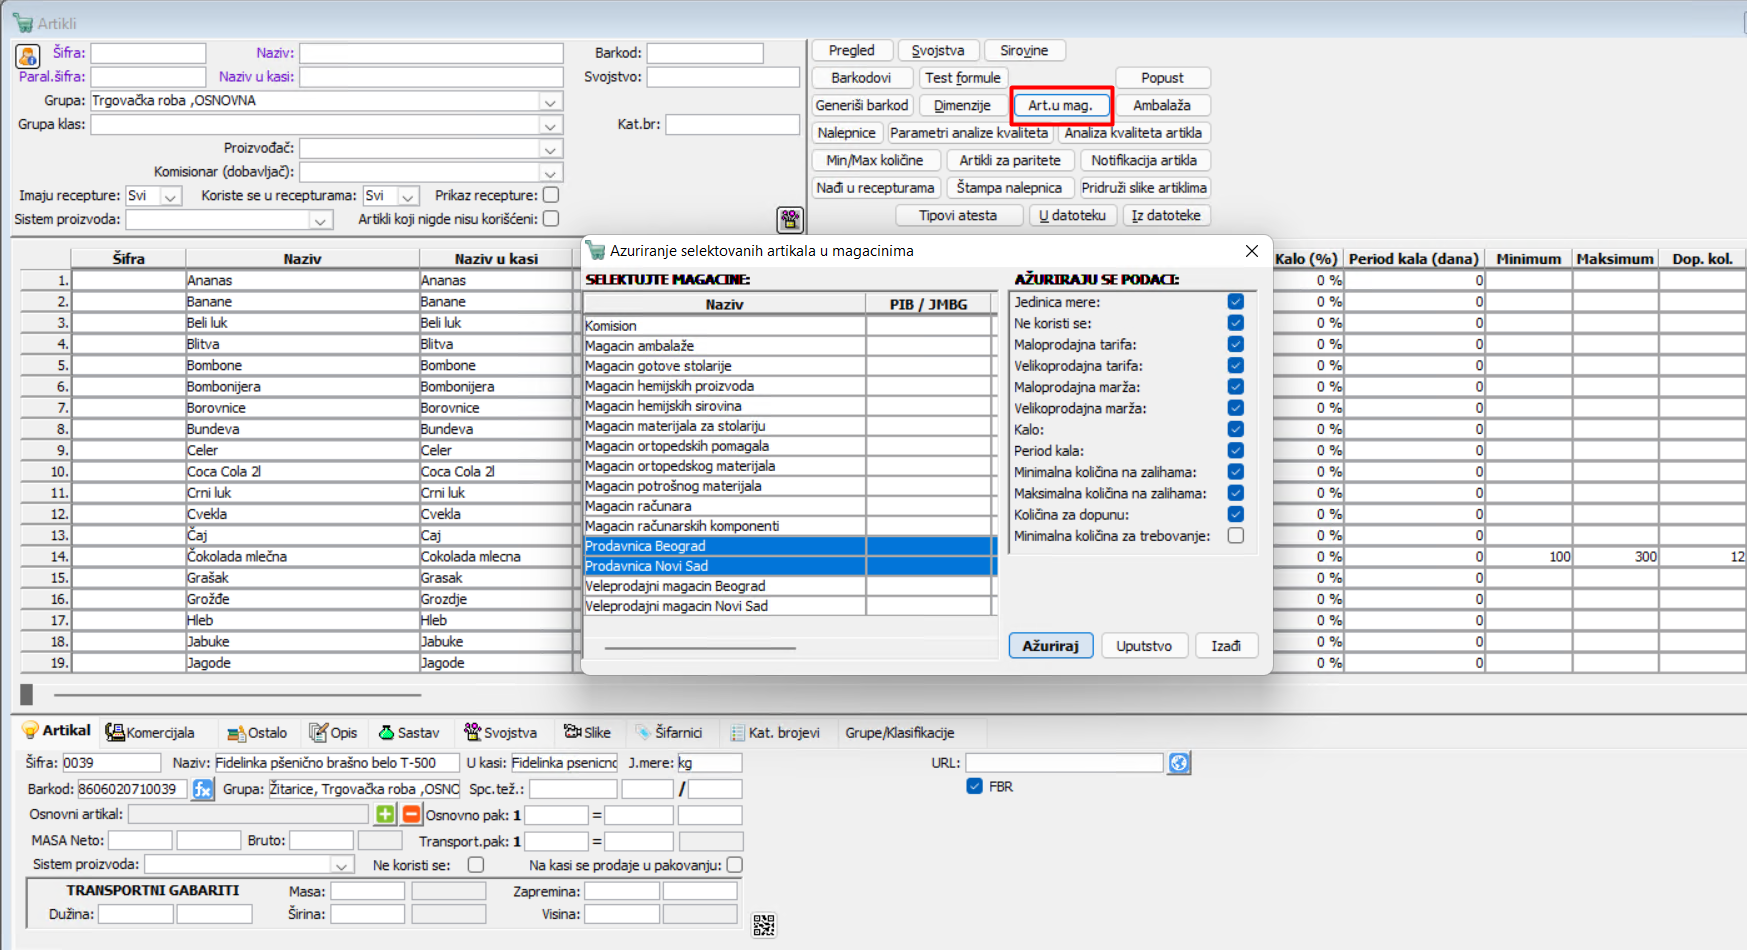
Task: Click the Naziv search input field
Action: [x=431, y=53]
